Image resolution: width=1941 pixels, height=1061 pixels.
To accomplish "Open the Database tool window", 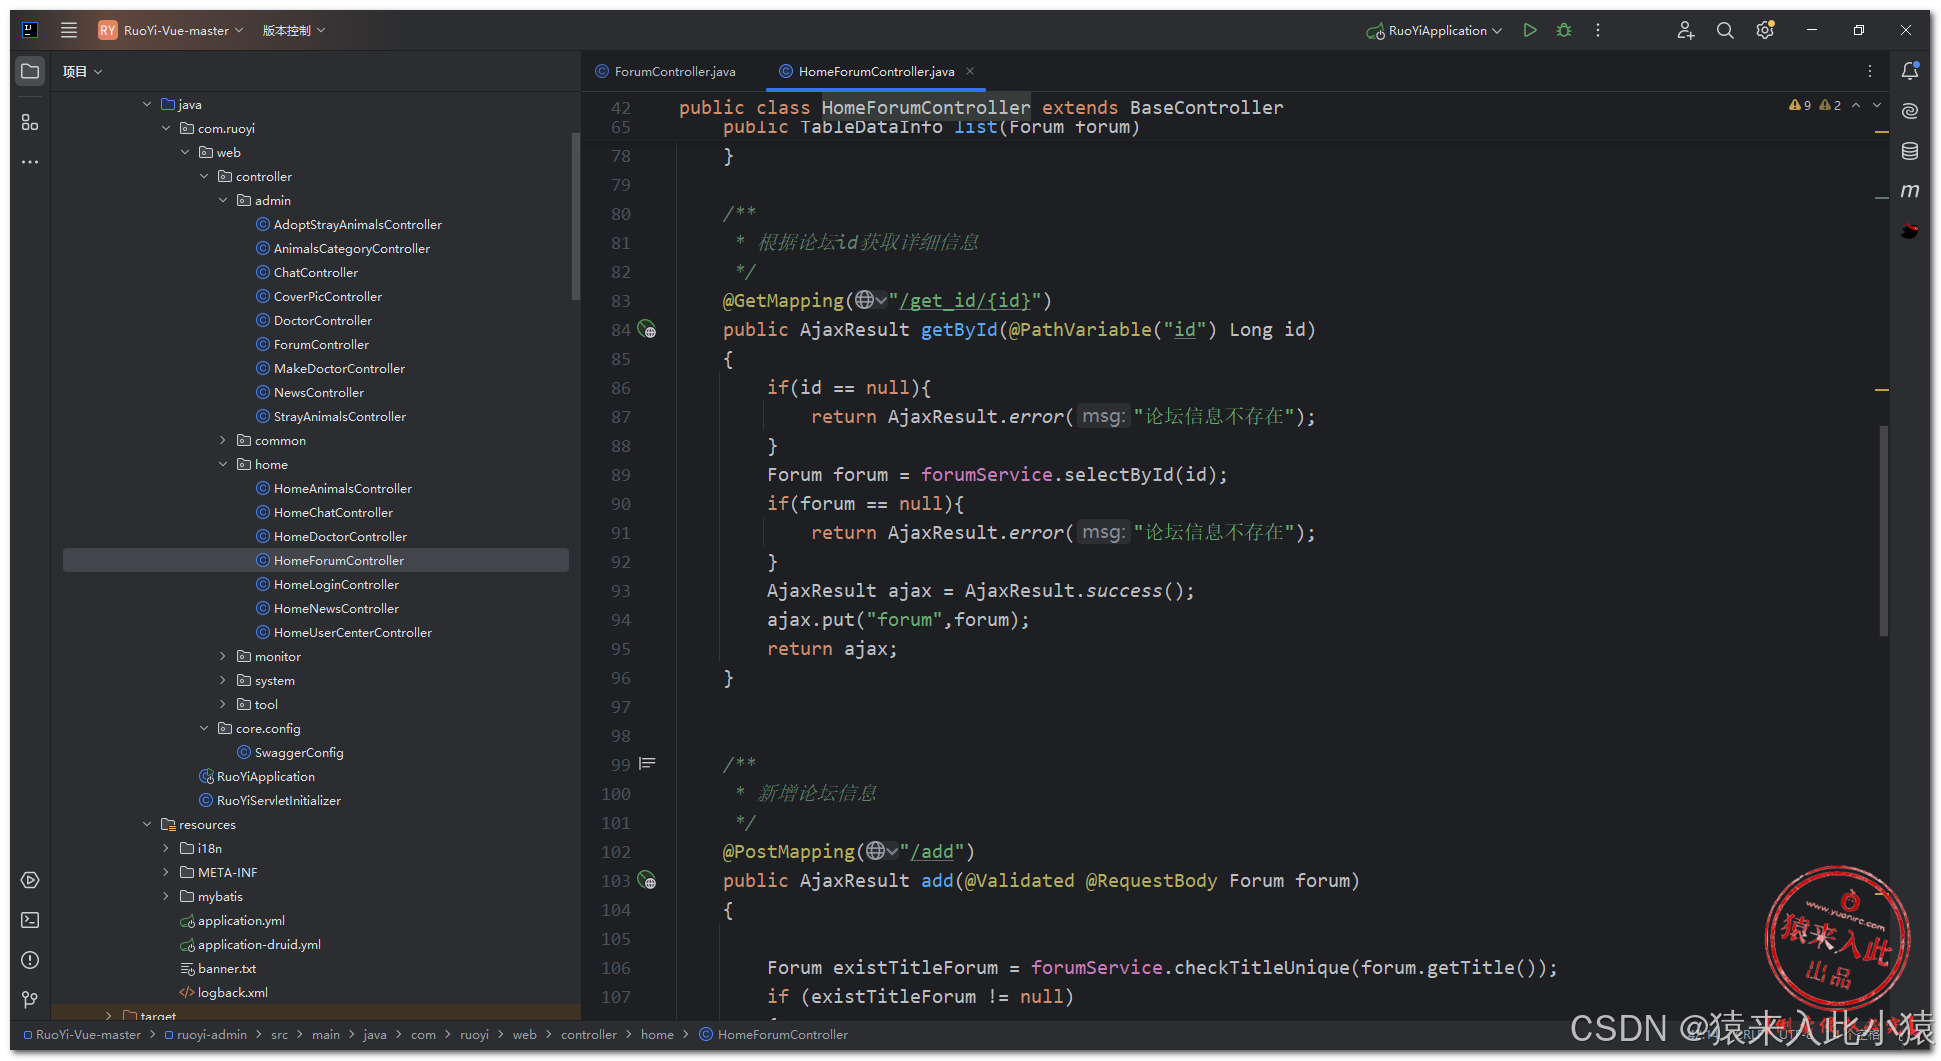I will point(1910,151).
